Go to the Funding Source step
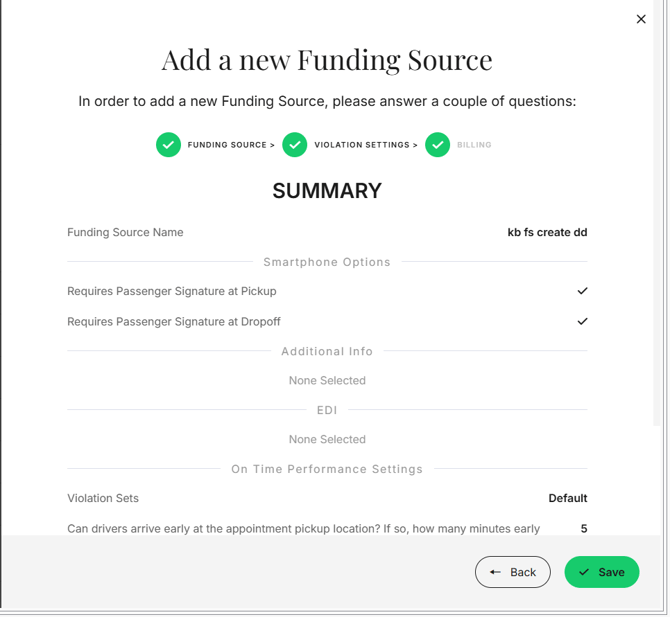 pos(228,145)
